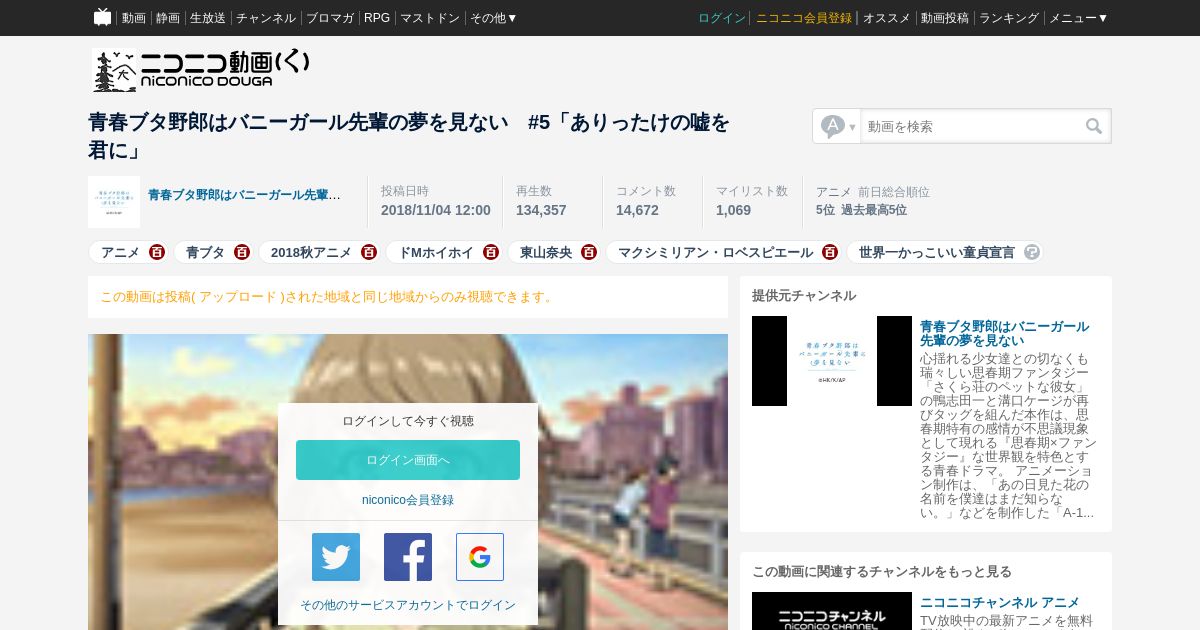Viewport: 1200px width, 630px height.
Task: Open dictionary icon next to マクシミリアン・ロベスピエール tag
Action: point(830,252)
